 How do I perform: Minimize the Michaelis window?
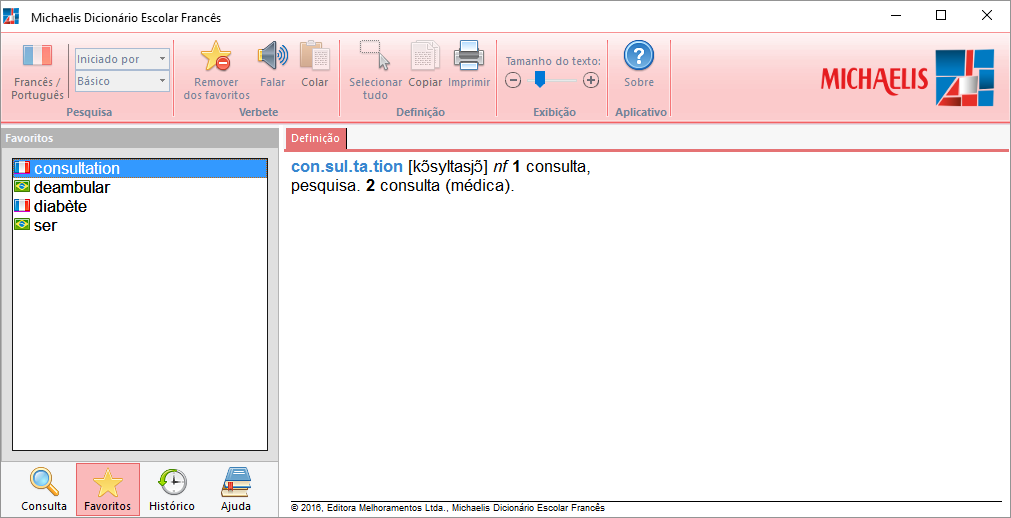point(895,16)
